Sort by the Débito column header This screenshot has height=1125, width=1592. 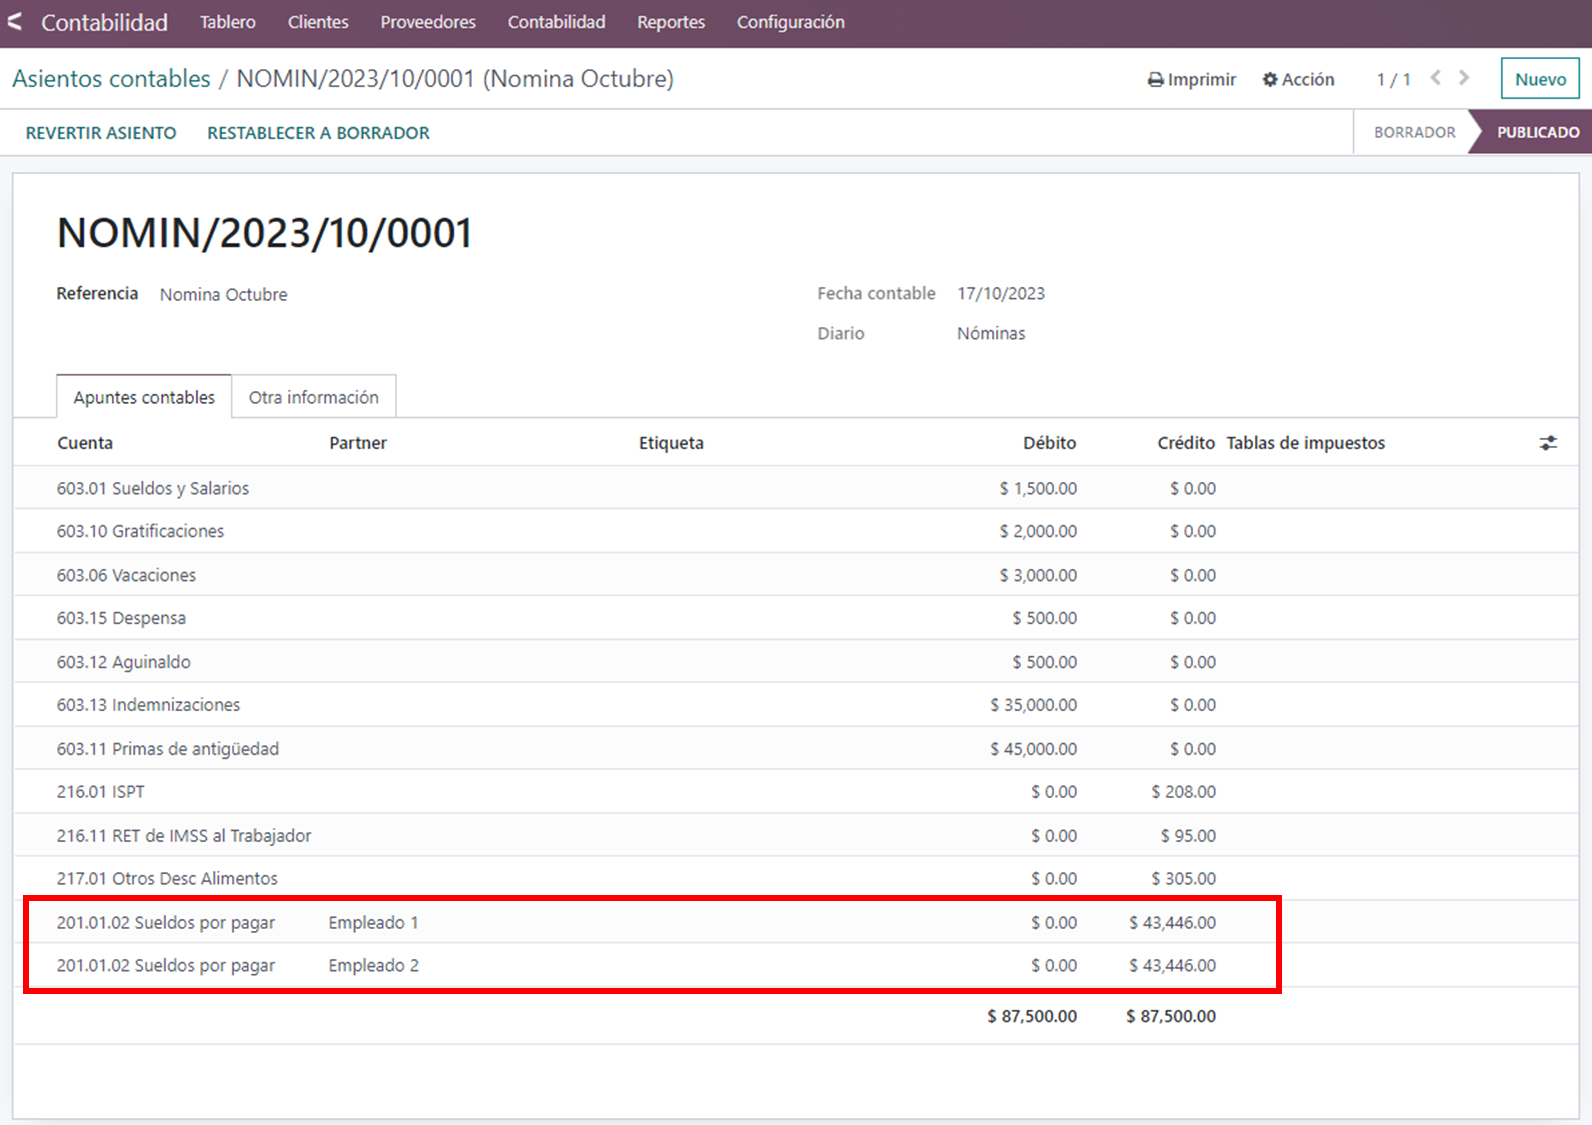[x=1049, y=443]
